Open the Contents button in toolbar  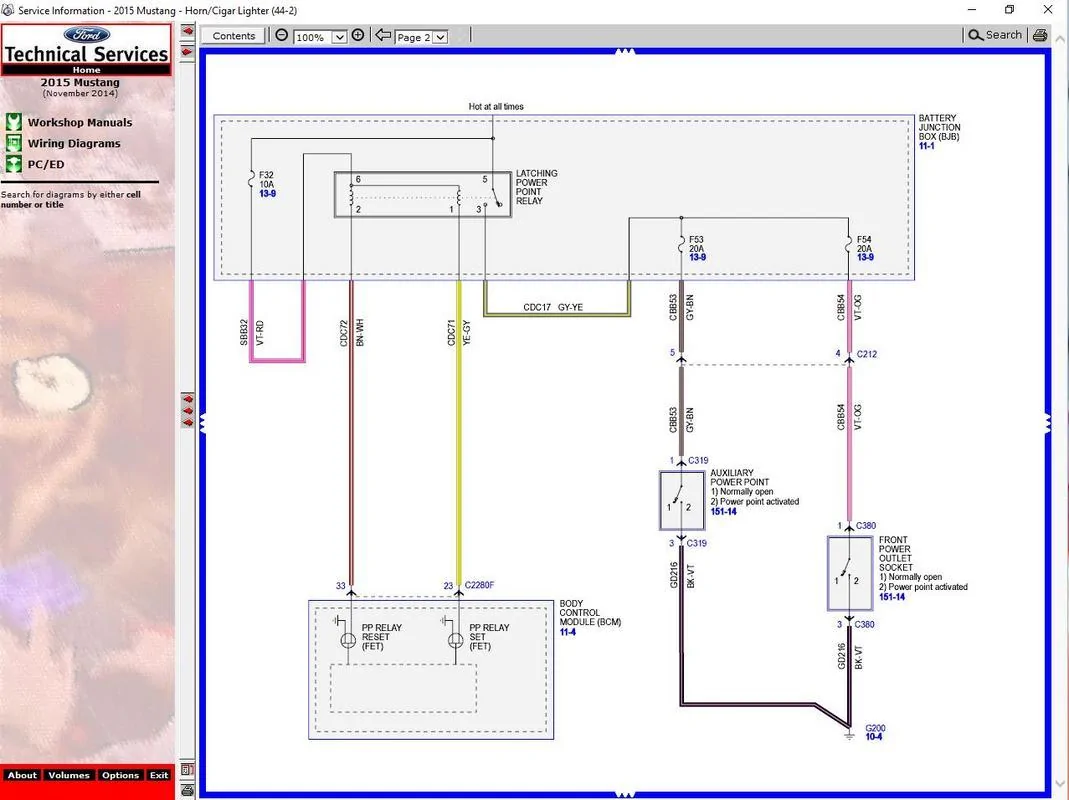pos(234,36)
